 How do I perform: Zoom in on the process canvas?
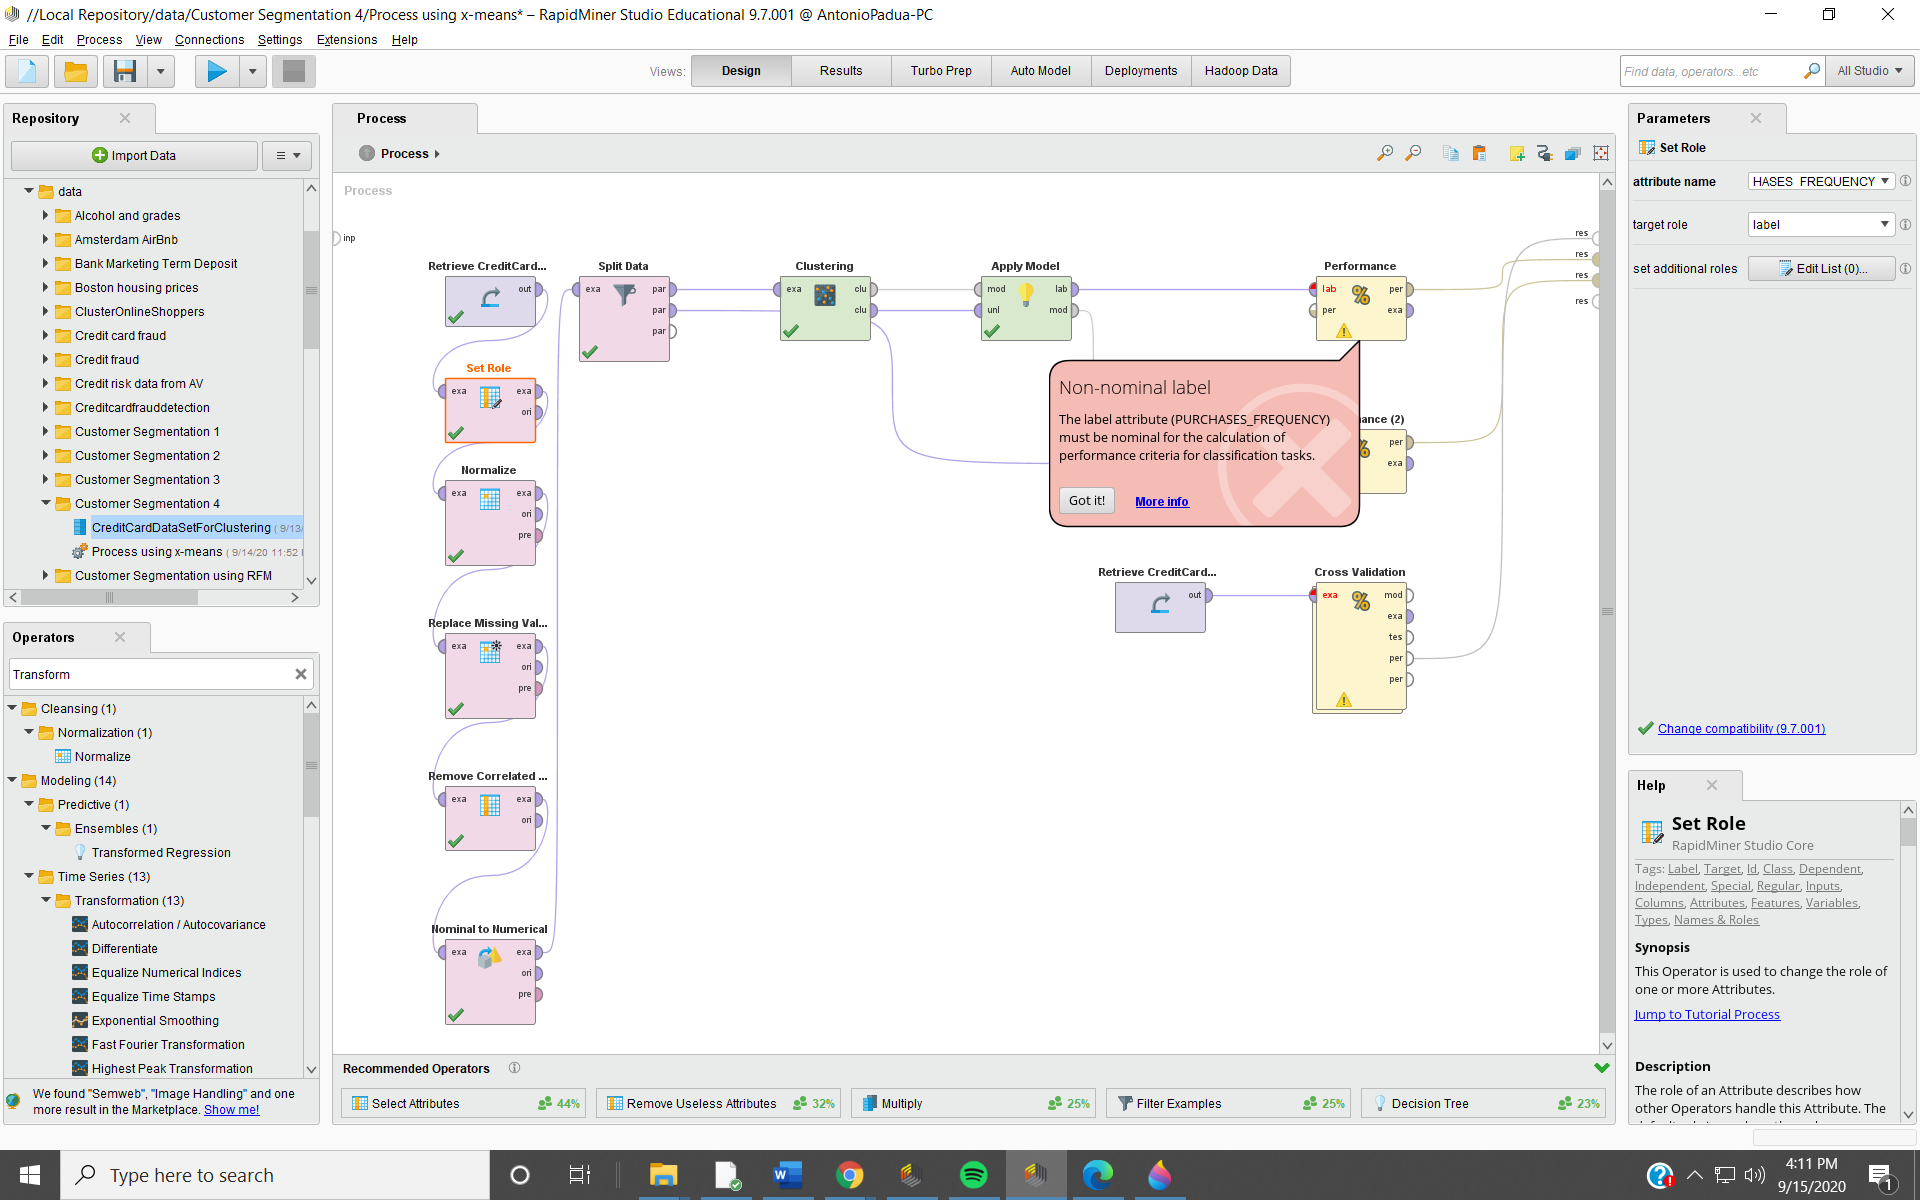[1385, 153]
